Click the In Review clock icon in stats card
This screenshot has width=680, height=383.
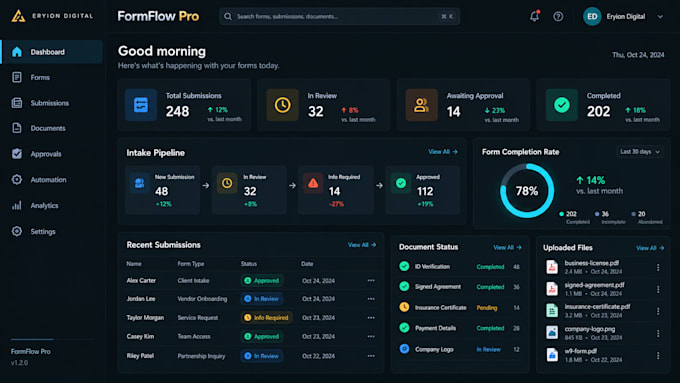[282, 105]
